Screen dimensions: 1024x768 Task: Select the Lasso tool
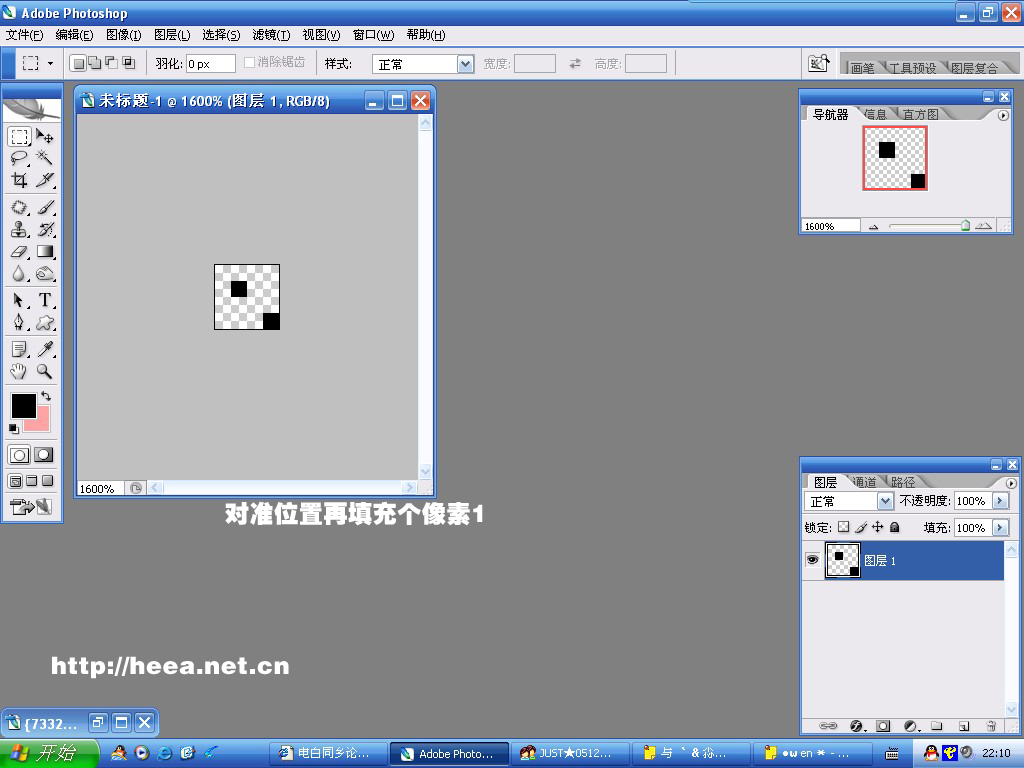click(19, 158)
